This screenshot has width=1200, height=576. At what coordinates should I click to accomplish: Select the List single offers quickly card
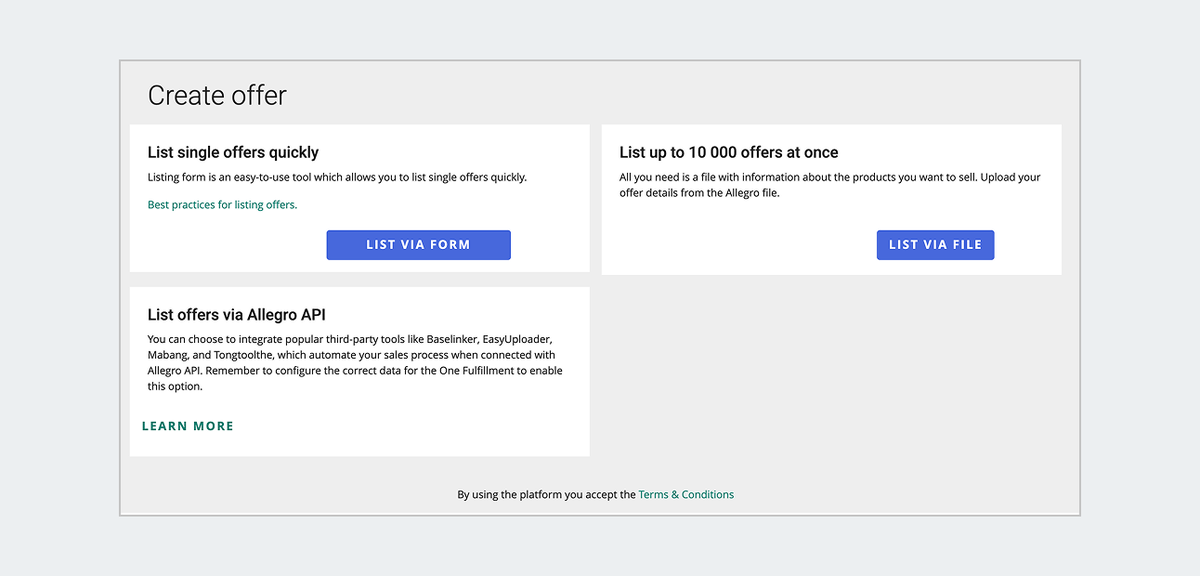point(360,198)
